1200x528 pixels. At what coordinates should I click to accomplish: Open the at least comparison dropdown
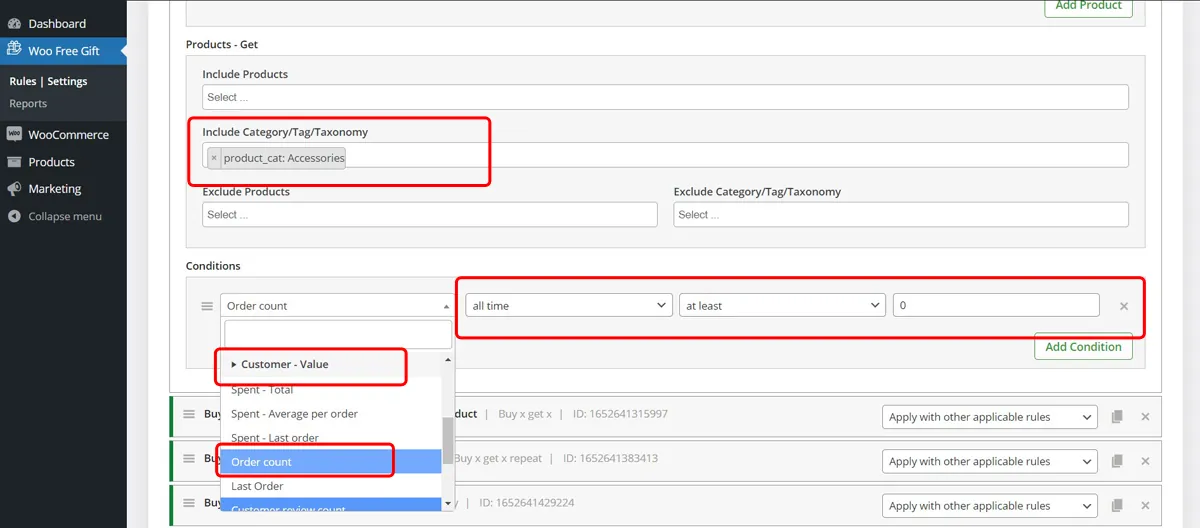point(783,305)
